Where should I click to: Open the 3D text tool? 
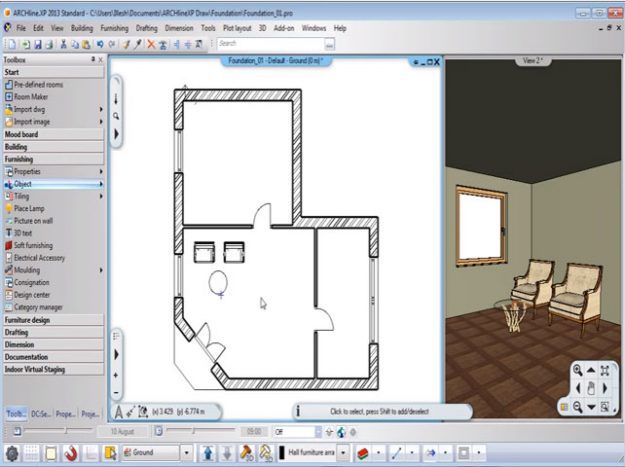pyautogui.click(x=26, y=233)
